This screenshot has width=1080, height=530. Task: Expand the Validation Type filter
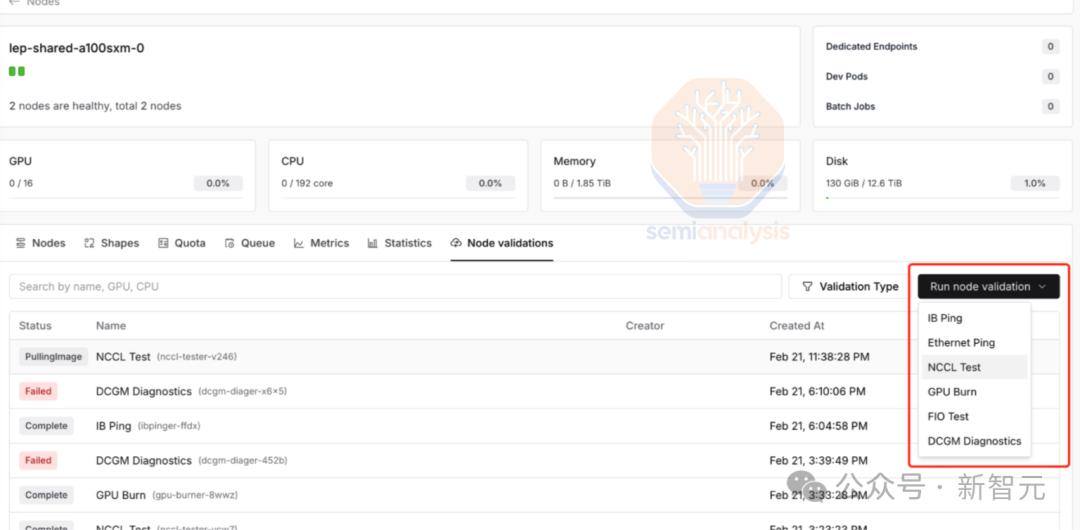pyautogui.click(x=850, y=287)
